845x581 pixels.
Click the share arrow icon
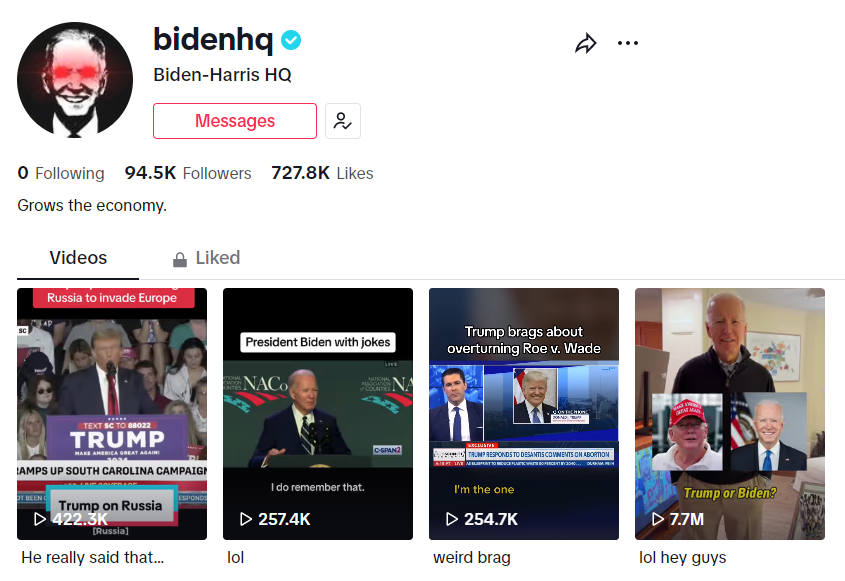tap(585, 43)
